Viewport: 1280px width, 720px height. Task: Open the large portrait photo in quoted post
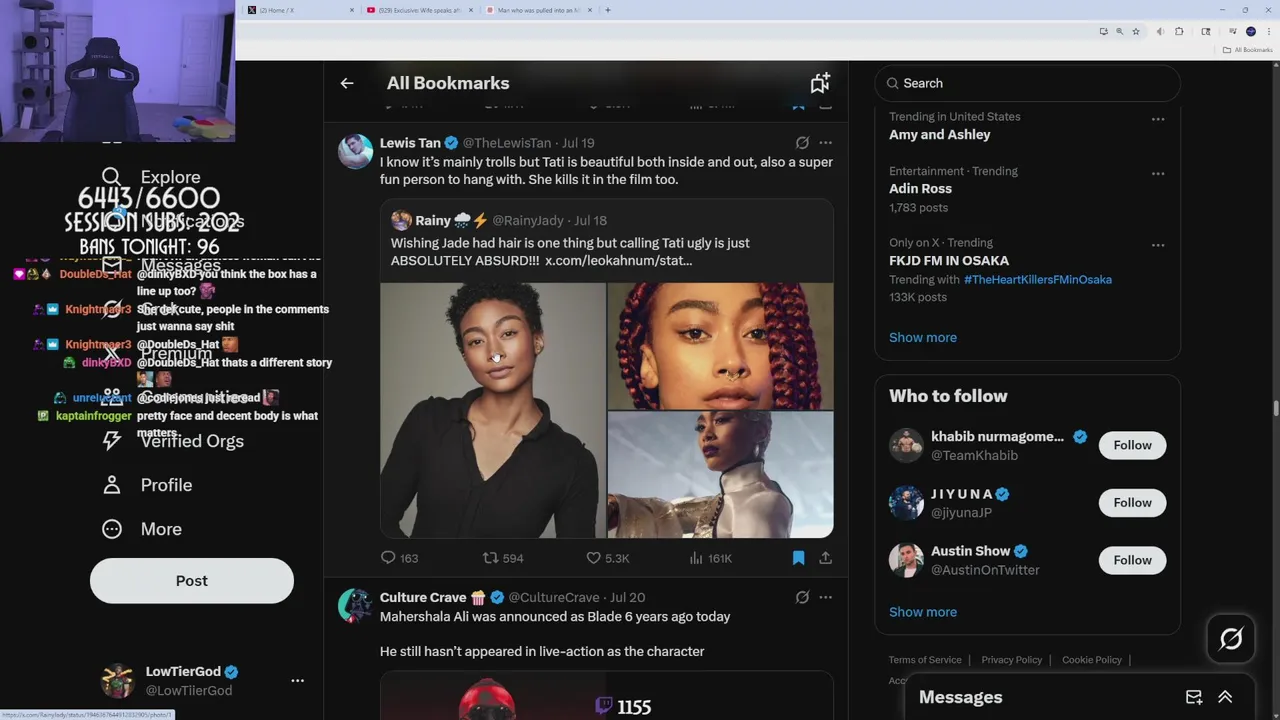(x=493, y=410)
